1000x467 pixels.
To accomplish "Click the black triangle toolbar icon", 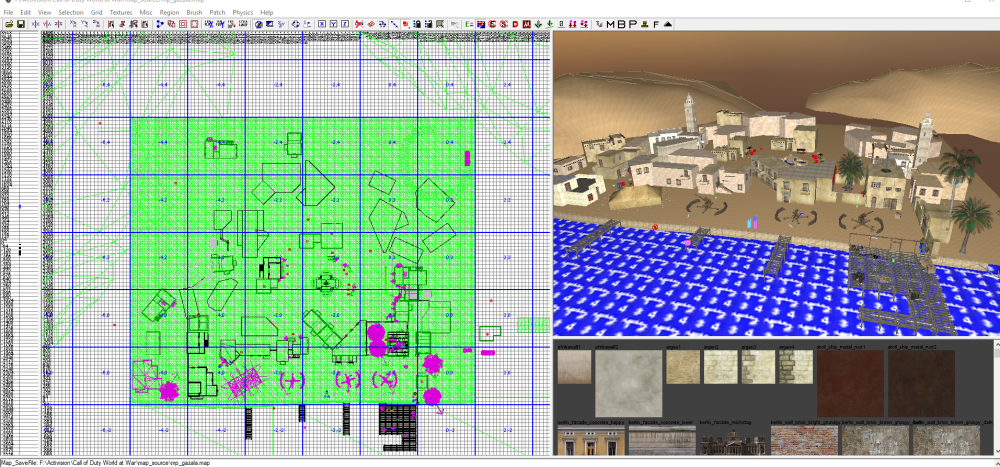I will click(x=668, y=21).
